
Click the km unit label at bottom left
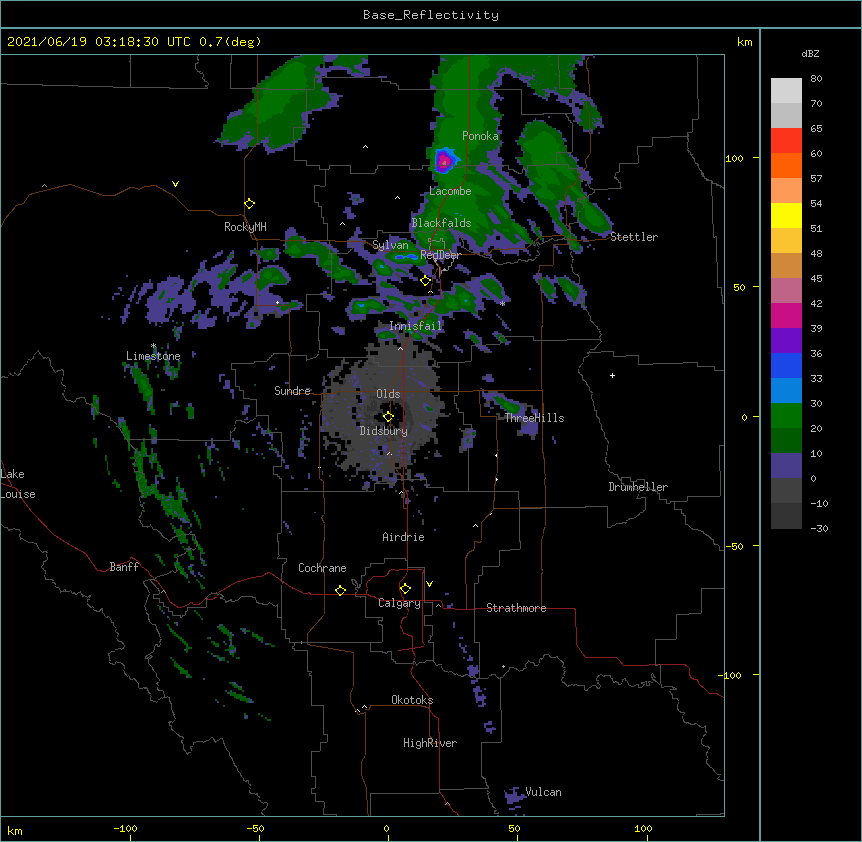click(x=14, y=830)
